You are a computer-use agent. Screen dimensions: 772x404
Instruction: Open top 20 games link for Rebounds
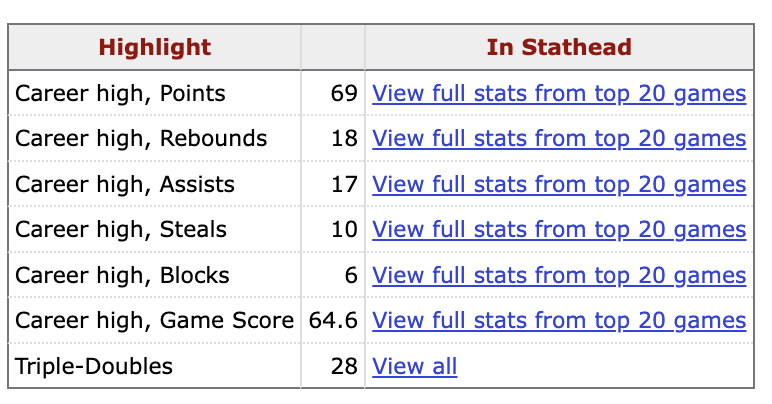click(x=559, y=139)
